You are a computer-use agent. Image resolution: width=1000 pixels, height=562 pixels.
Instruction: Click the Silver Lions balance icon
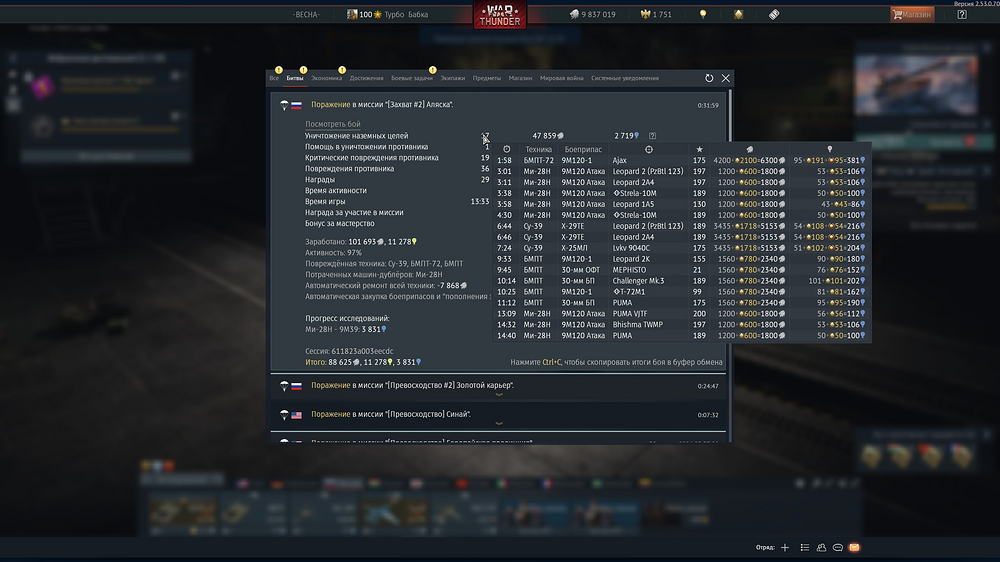574,15
